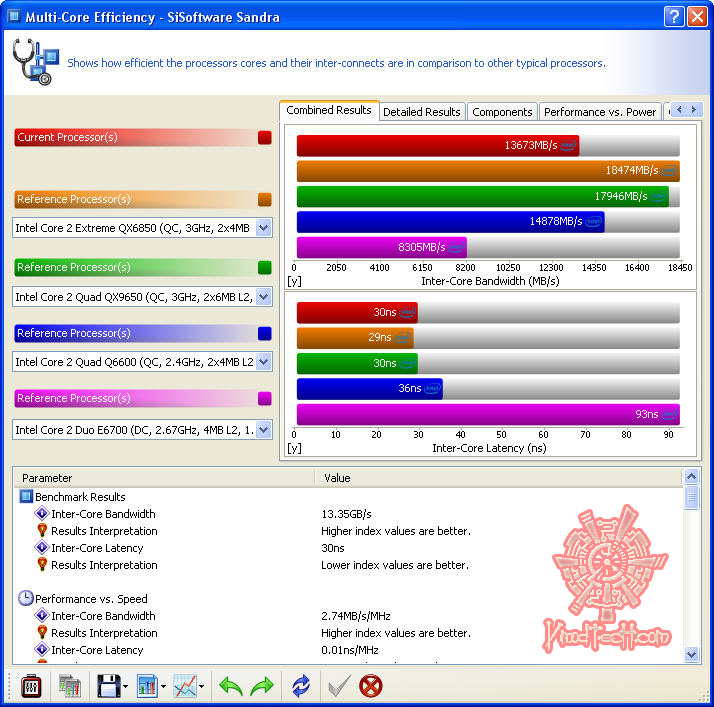Click the 18474MB/s orange bandwidth bar

[488, 170]
